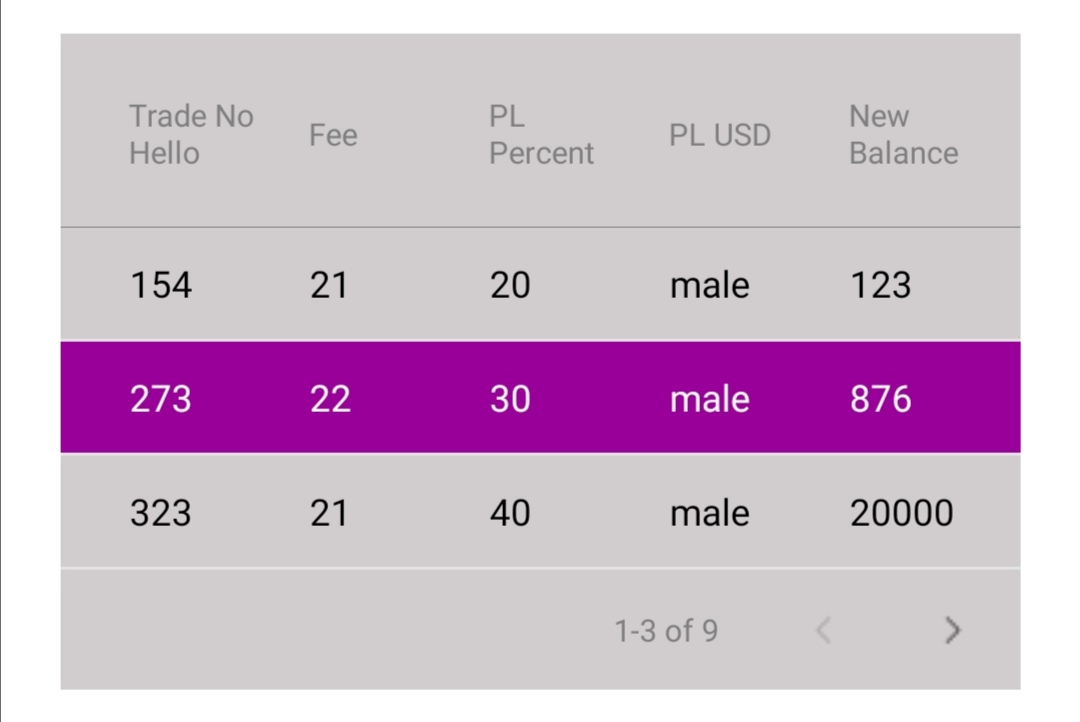
Task: Go to the next table page
Action: 952,630
